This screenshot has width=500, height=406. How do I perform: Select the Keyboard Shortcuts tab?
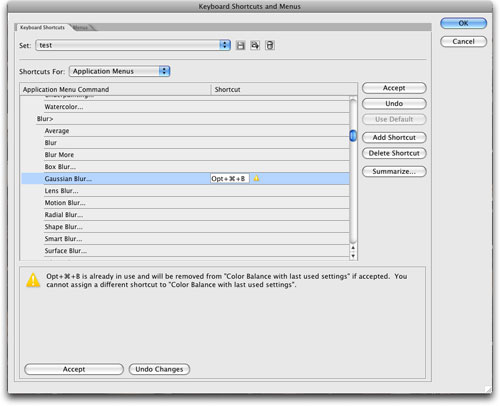click(x=42, y=27)
